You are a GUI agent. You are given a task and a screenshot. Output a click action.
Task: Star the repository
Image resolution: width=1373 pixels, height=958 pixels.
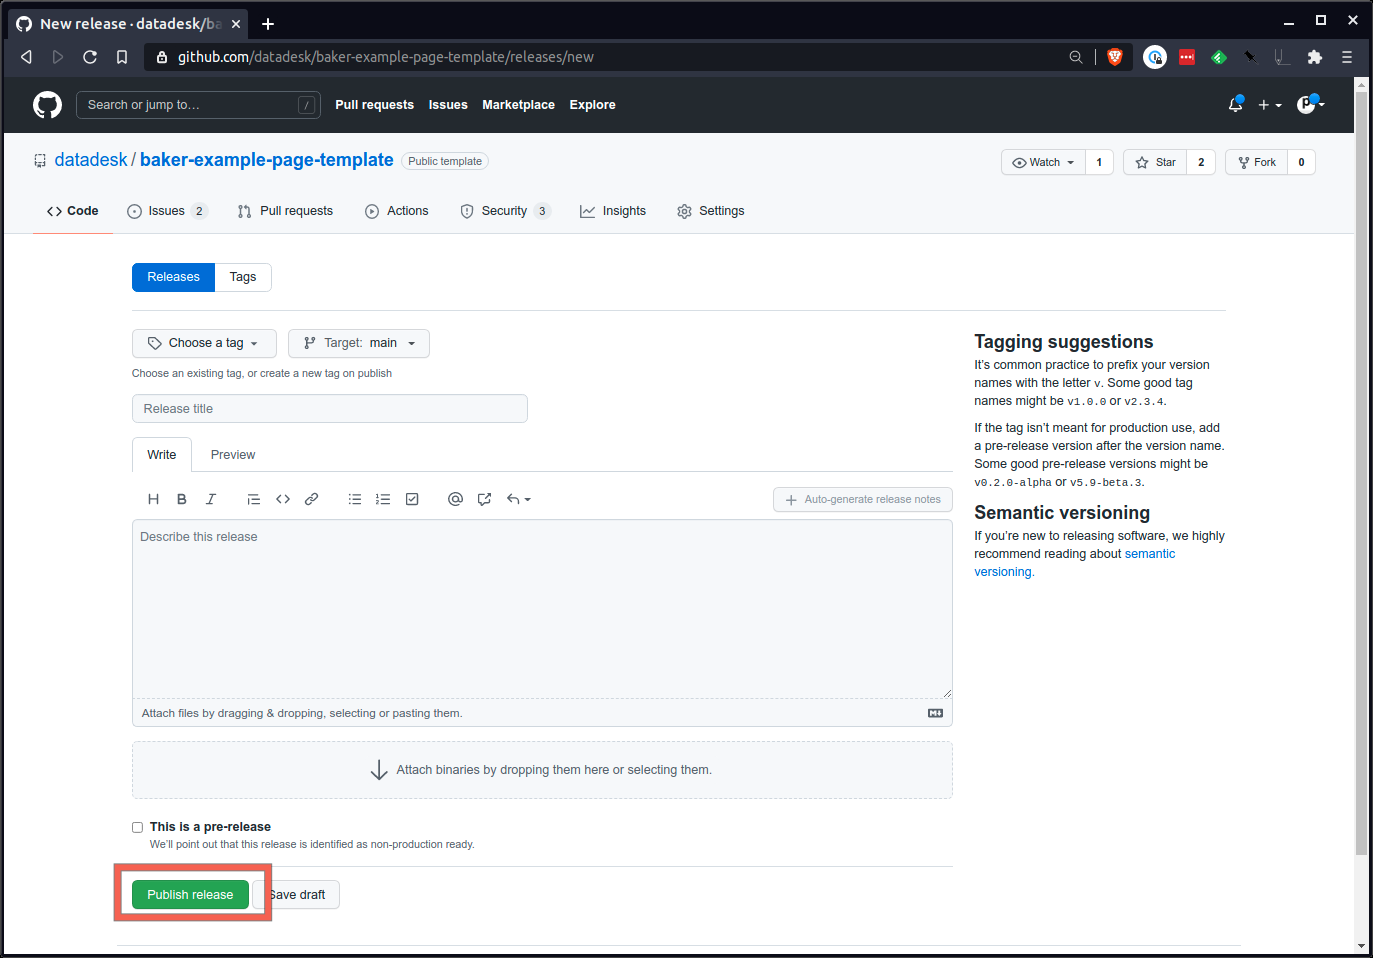[x=1155, y=162]
